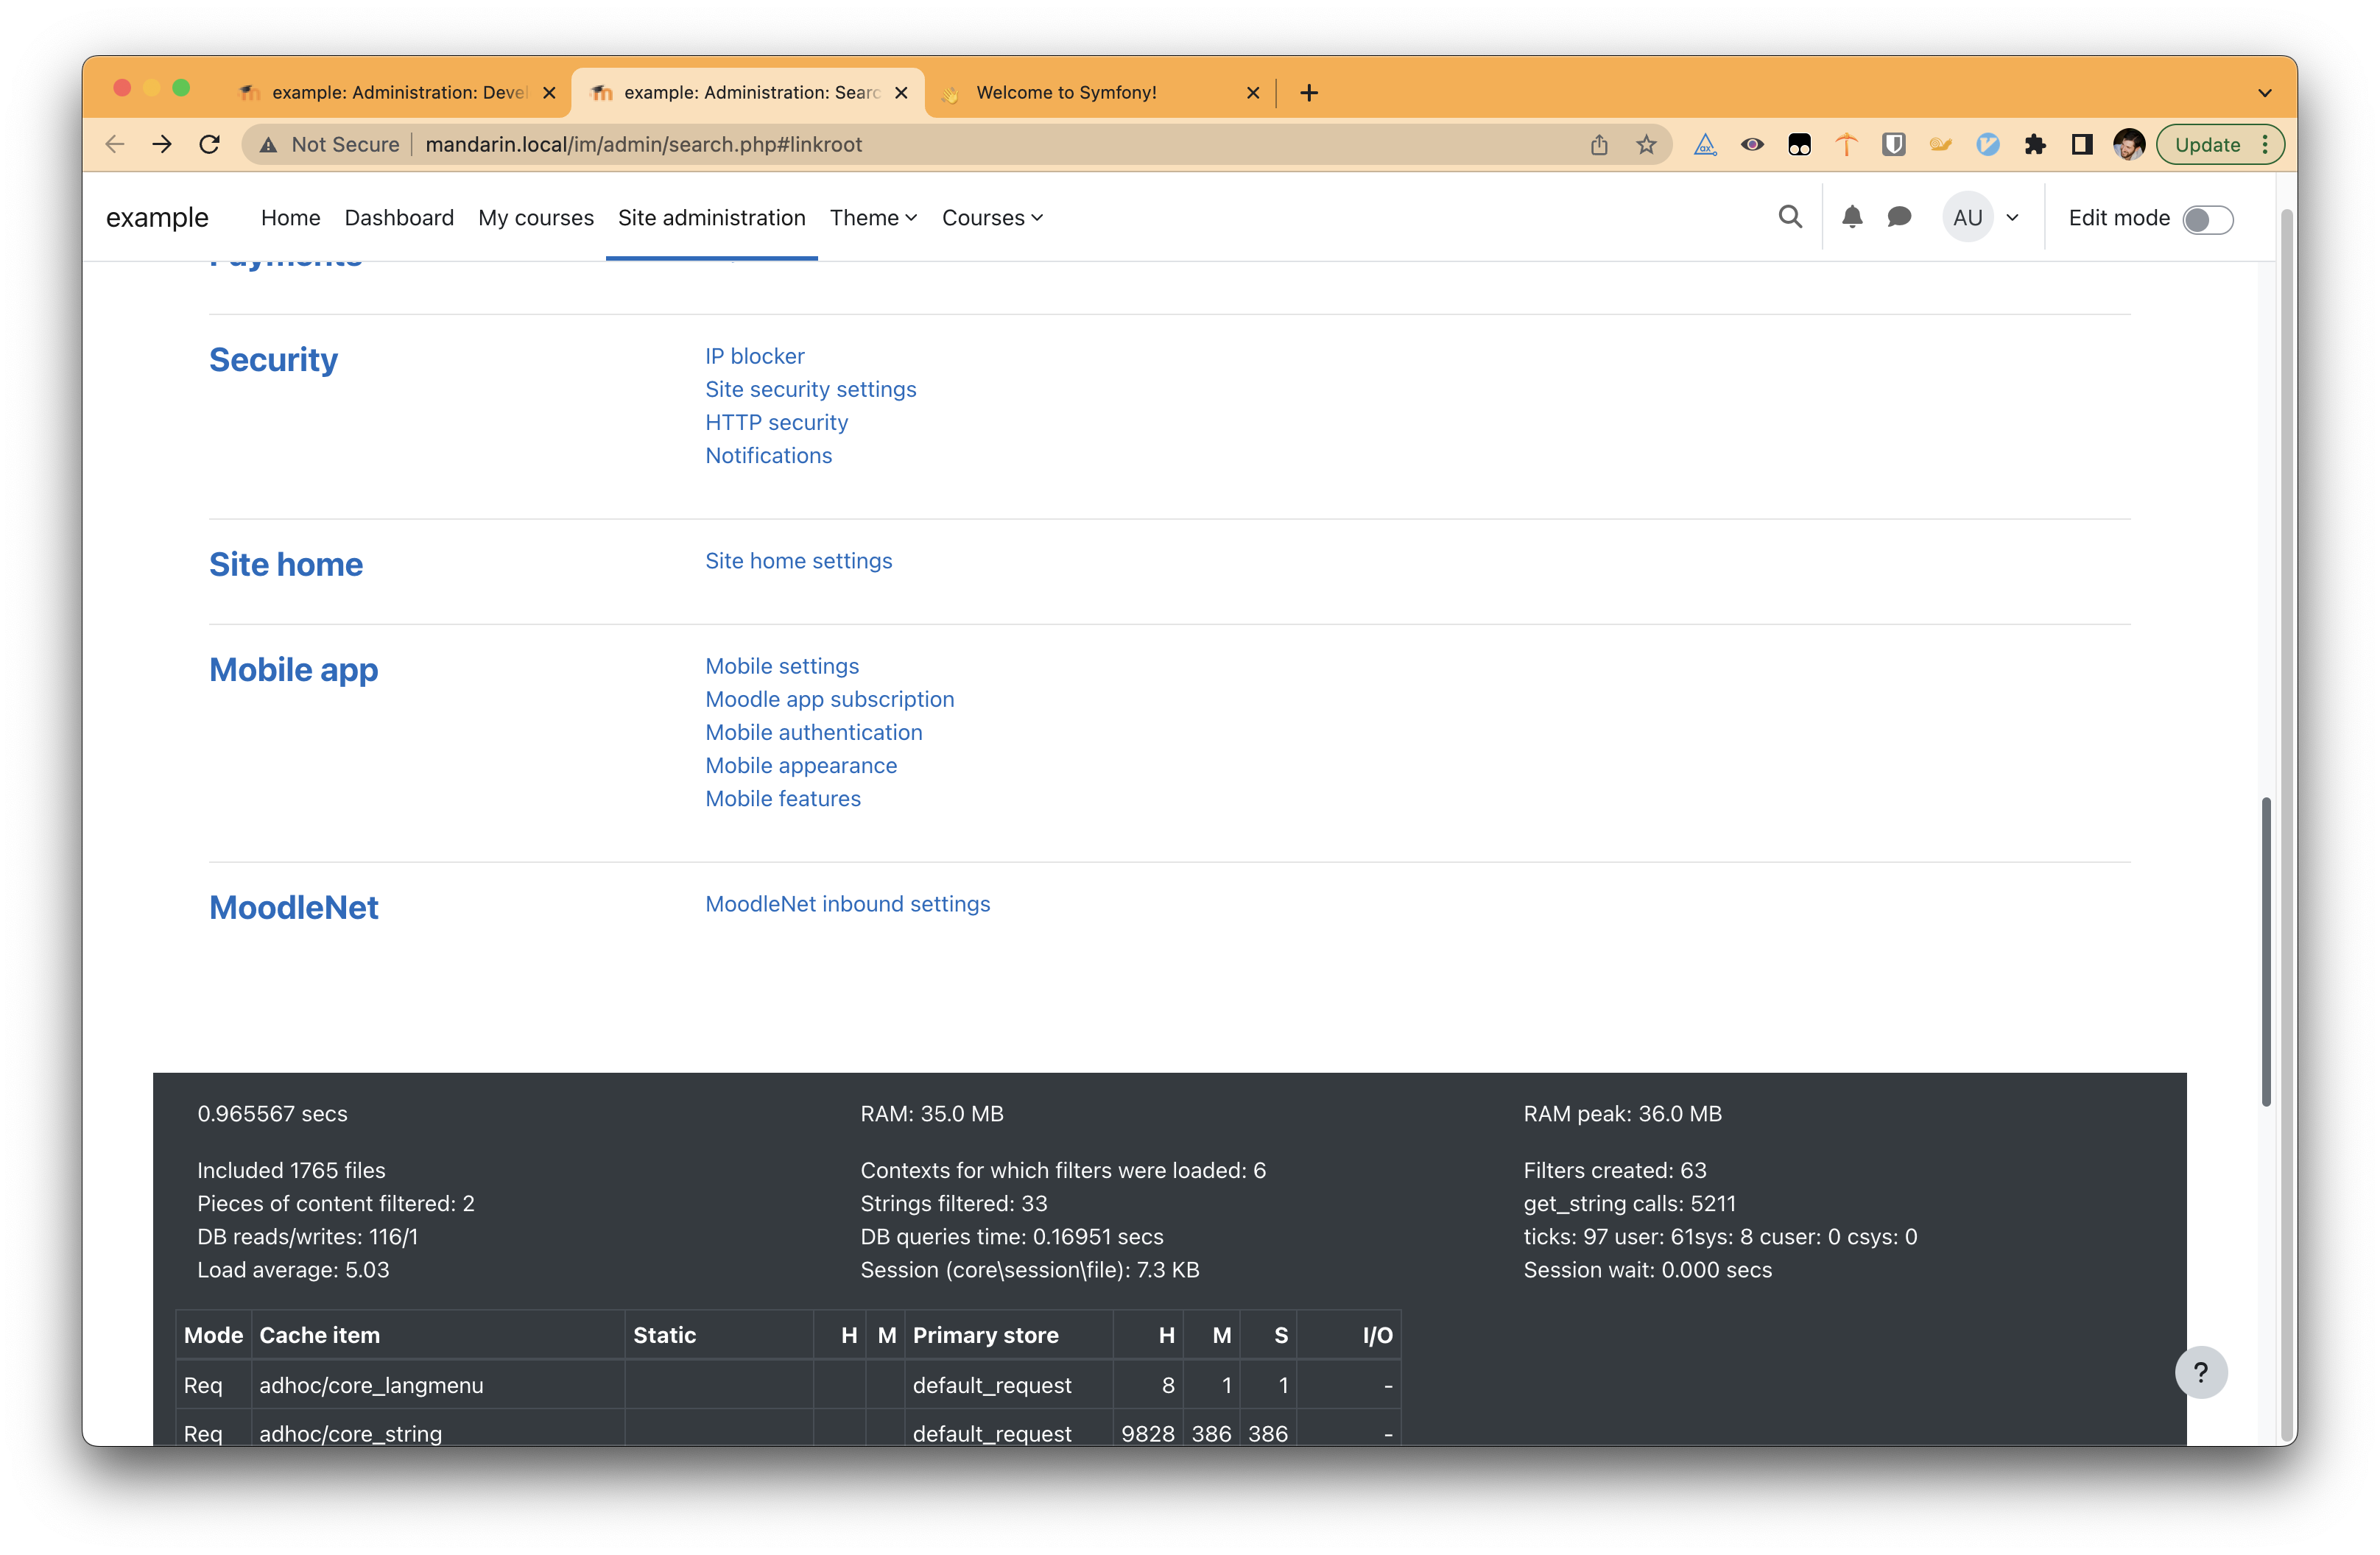Click the Mobile app section heading
This screenshot has width=2380, height=1555.
pos(293,670)
